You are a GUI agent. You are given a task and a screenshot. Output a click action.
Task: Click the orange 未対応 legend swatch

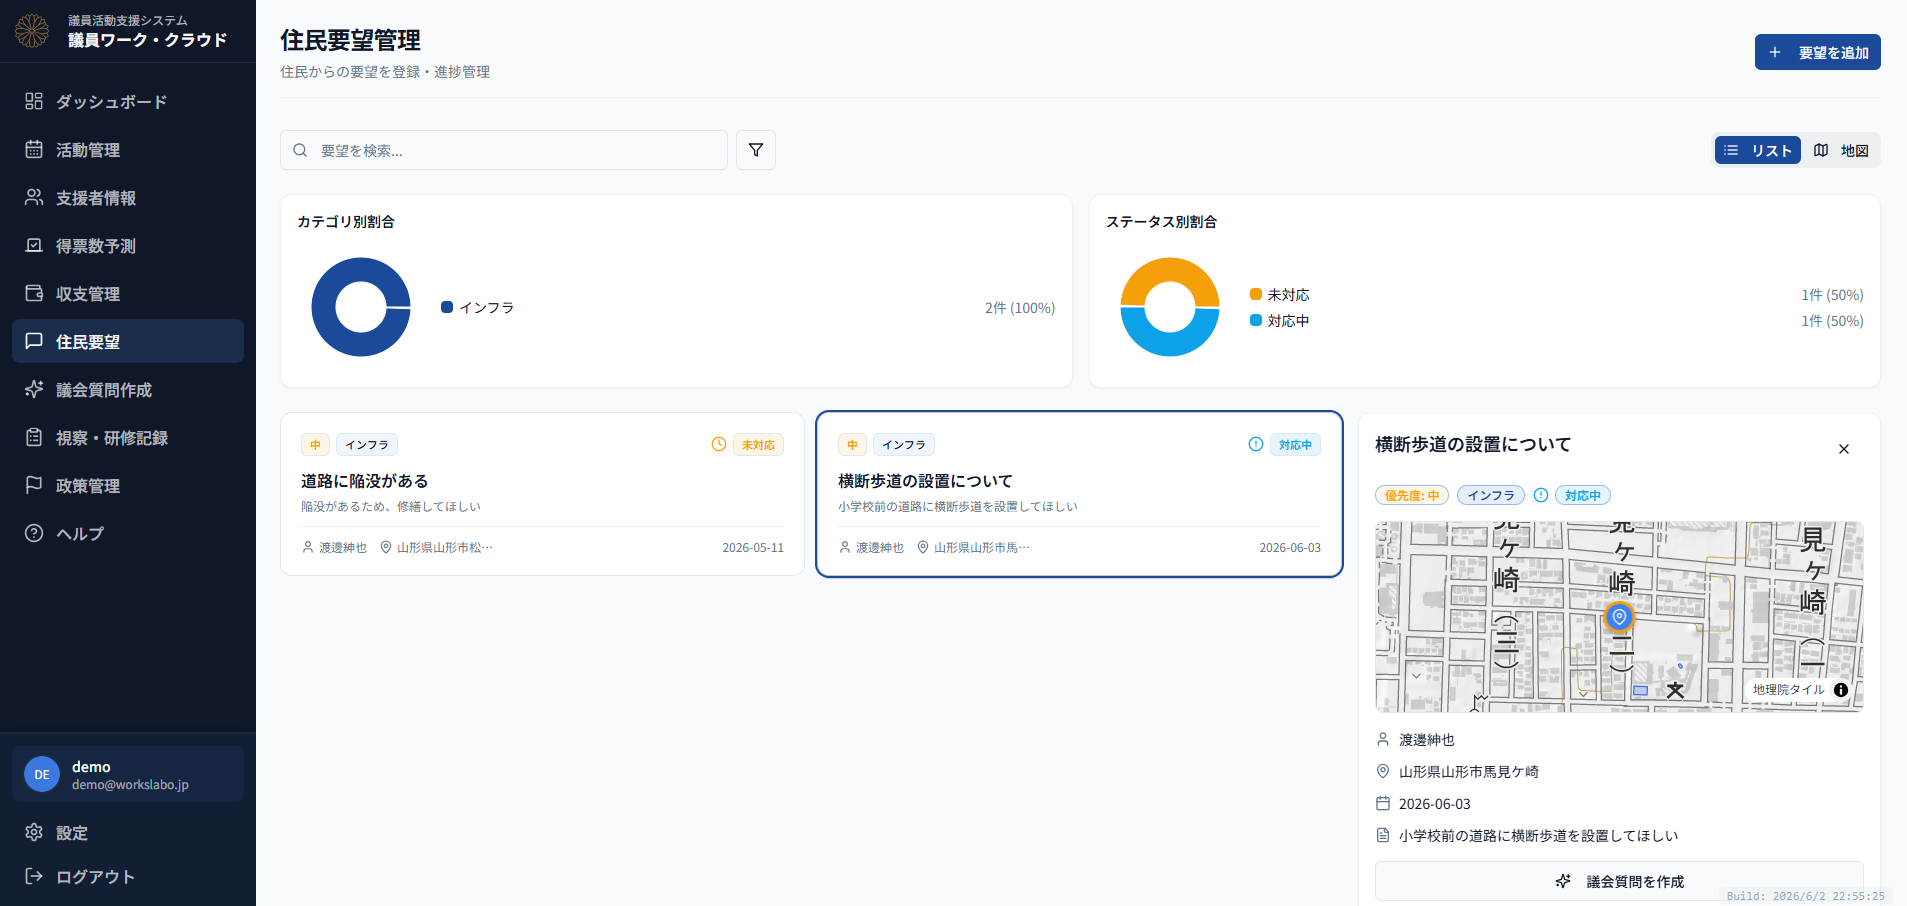[1256, 294]
